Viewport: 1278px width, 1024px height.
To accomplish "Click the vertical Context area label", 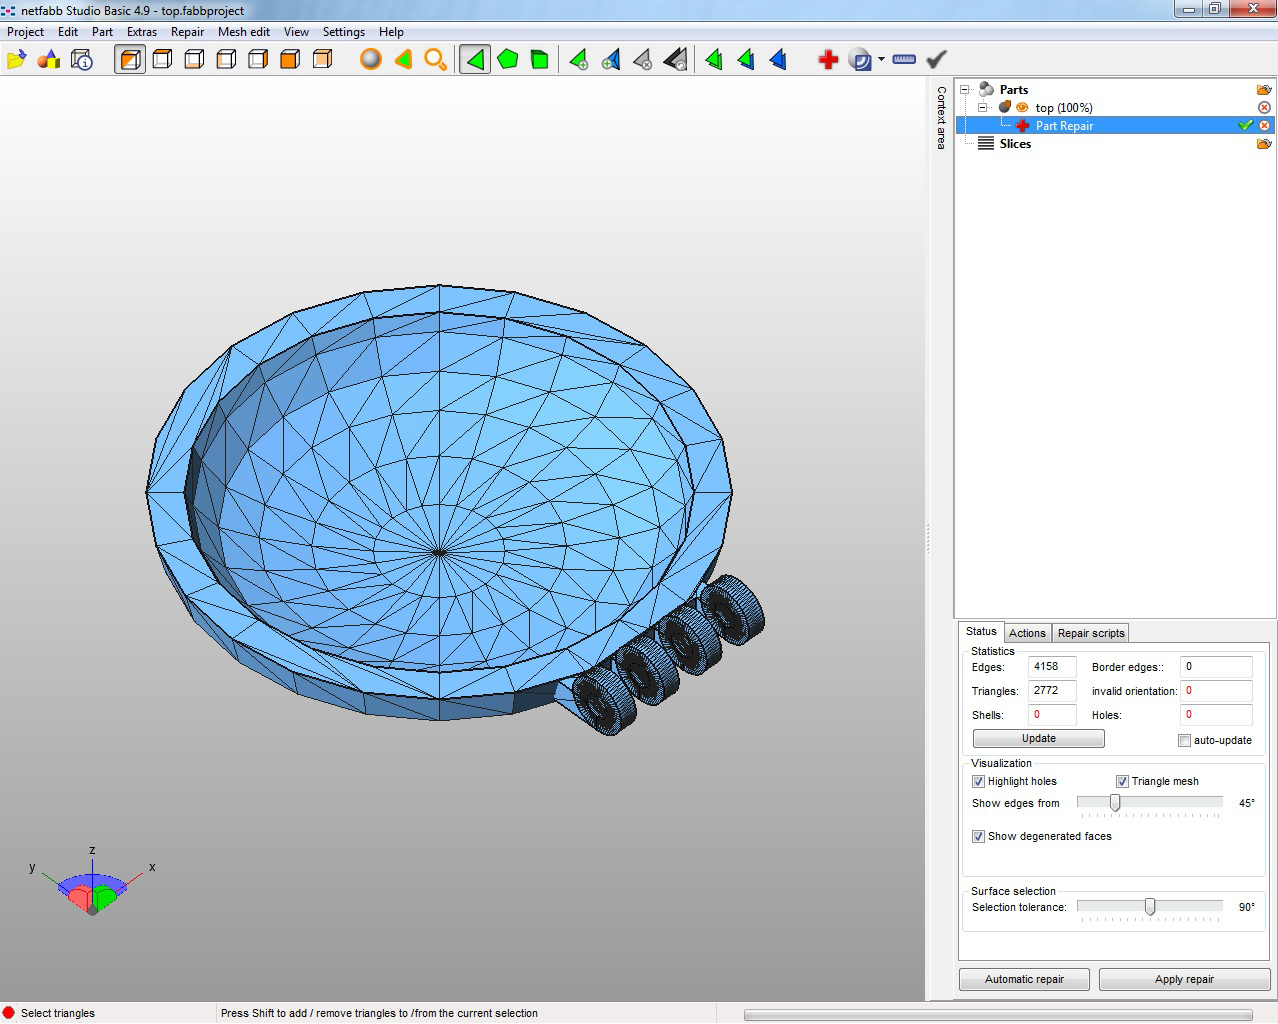I will [941, 118].
